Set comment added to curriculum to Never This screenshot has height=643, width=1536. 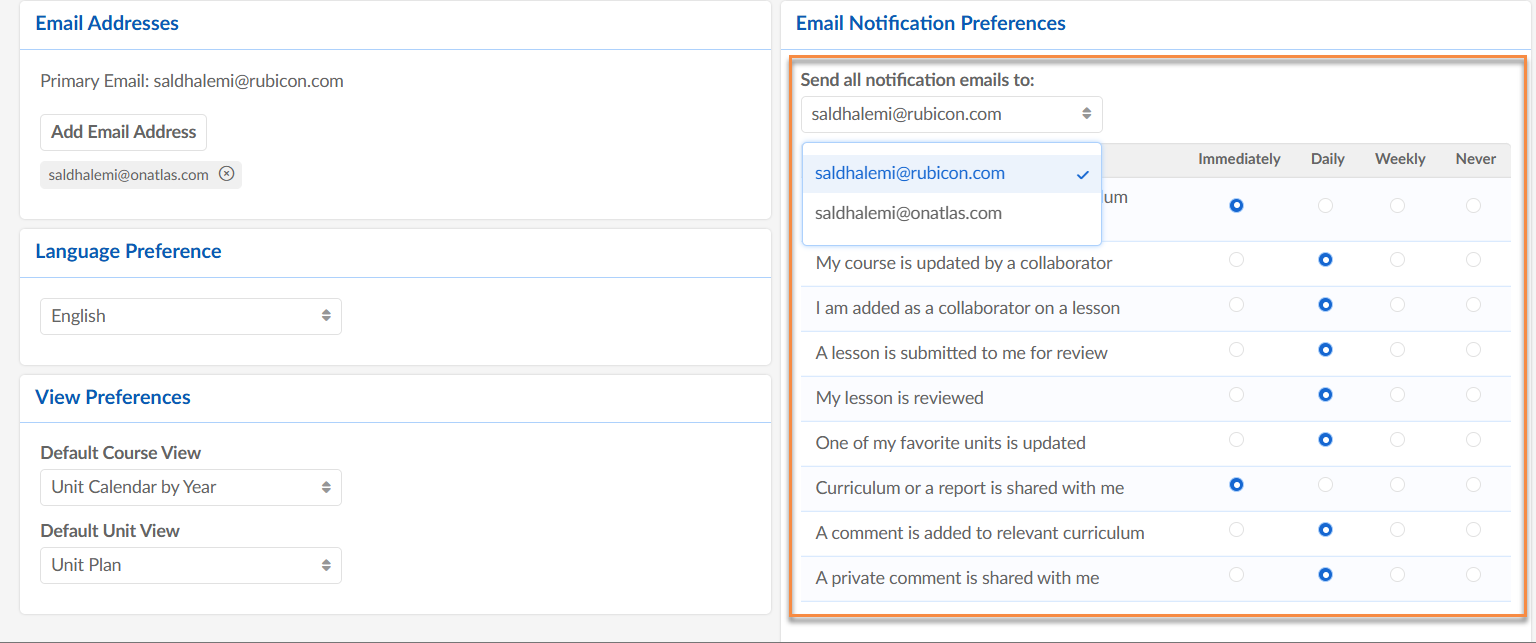[1473, 530]
